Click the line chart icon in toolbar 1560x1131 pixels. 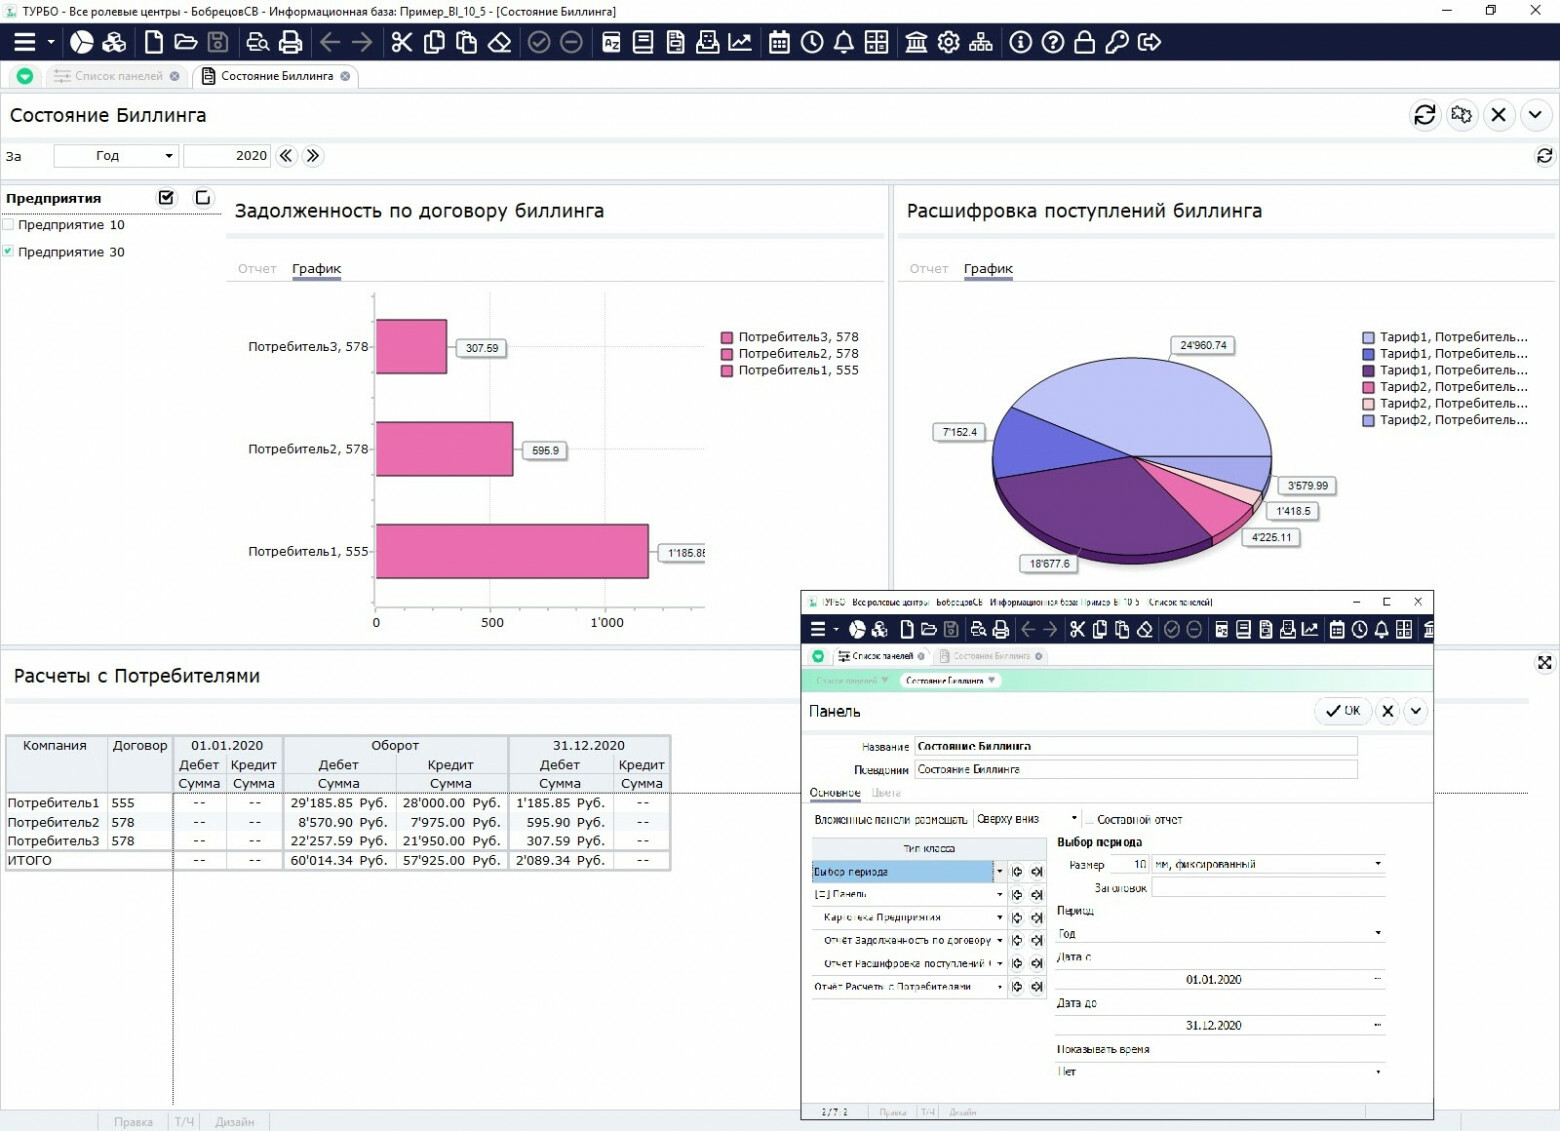pyautogui.click(x=740, y=42)
